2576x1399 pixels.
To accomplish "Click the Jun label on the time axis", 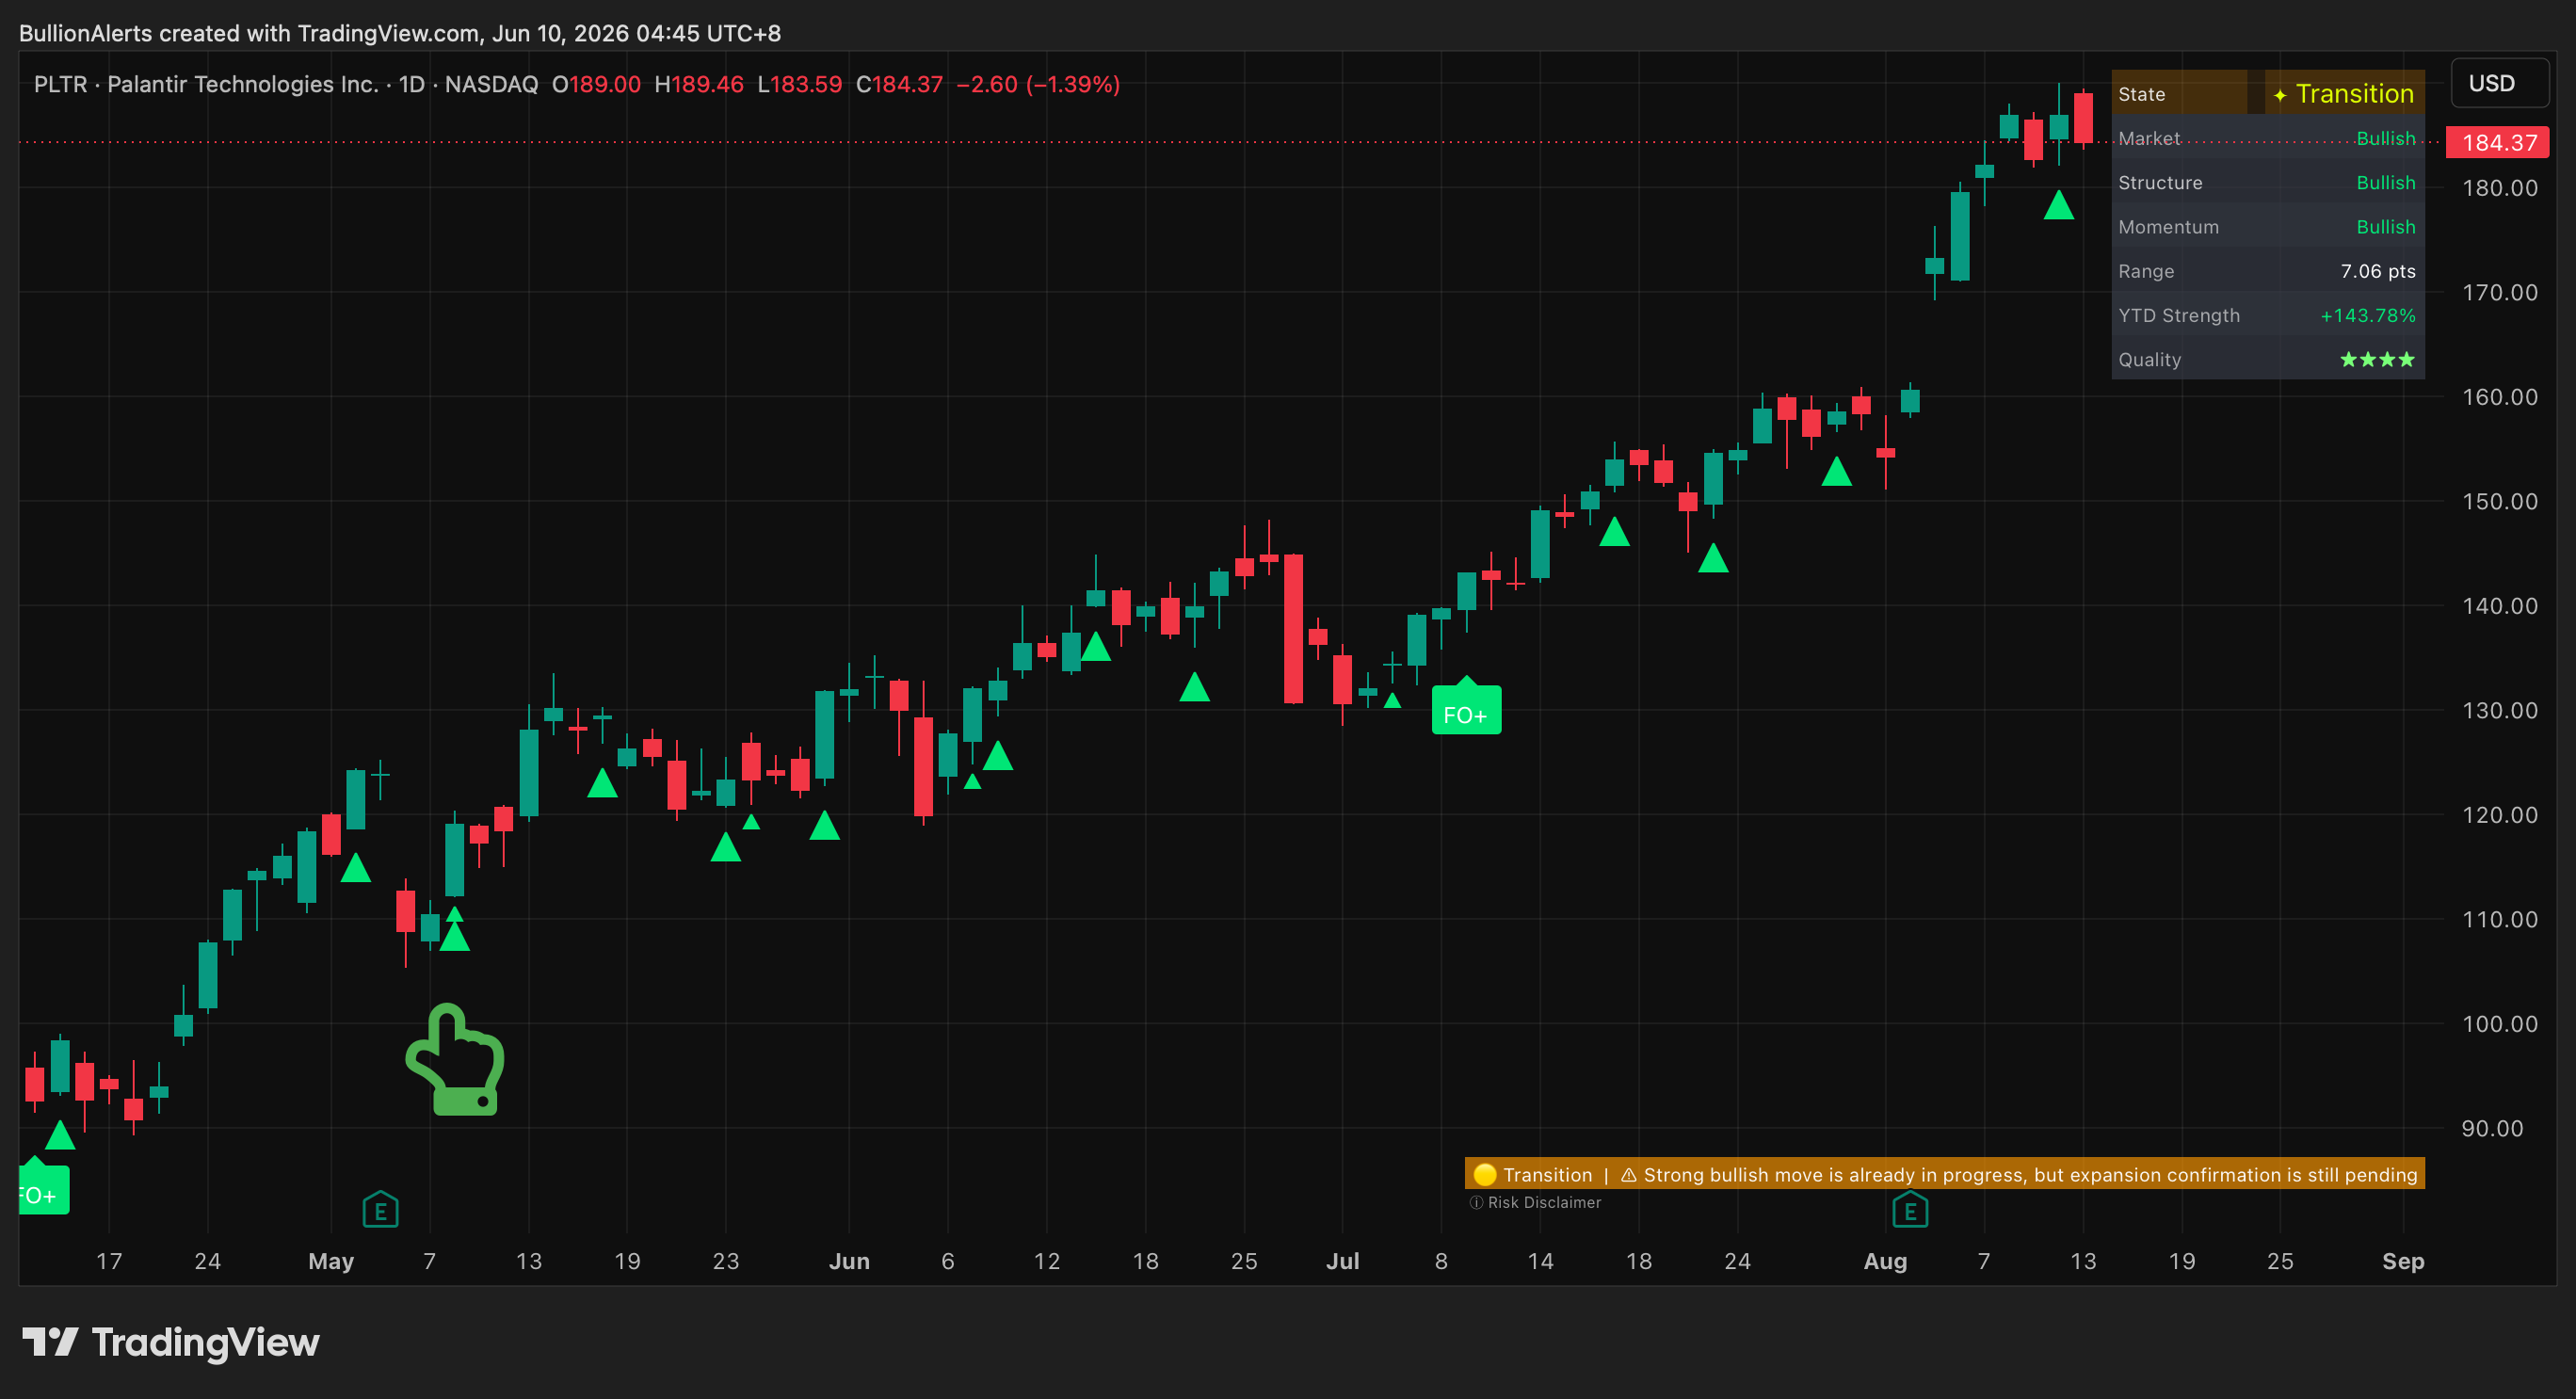I will pyautogui.click(x=849, y=1261).
